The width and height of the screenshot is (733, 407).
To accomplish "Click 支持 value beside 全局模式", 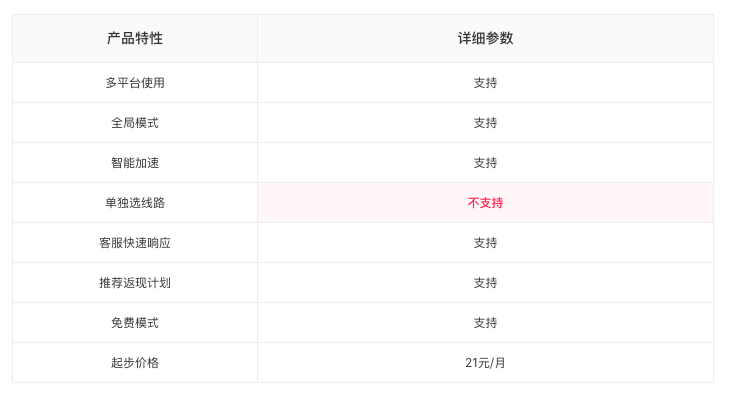I will [x=485, y=123].
